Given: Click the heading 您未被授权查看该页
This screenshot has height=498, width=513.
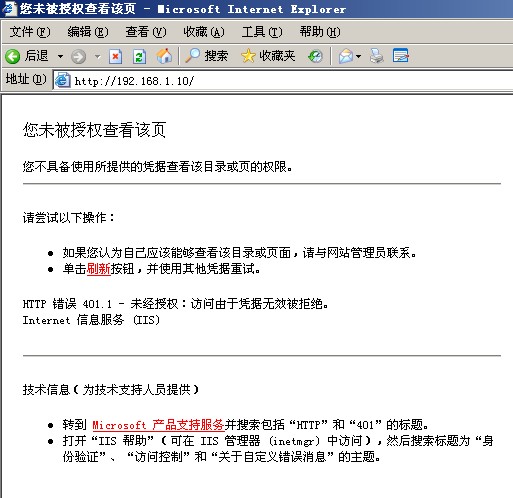Looking at the screenshot, I should click(94, 130).
